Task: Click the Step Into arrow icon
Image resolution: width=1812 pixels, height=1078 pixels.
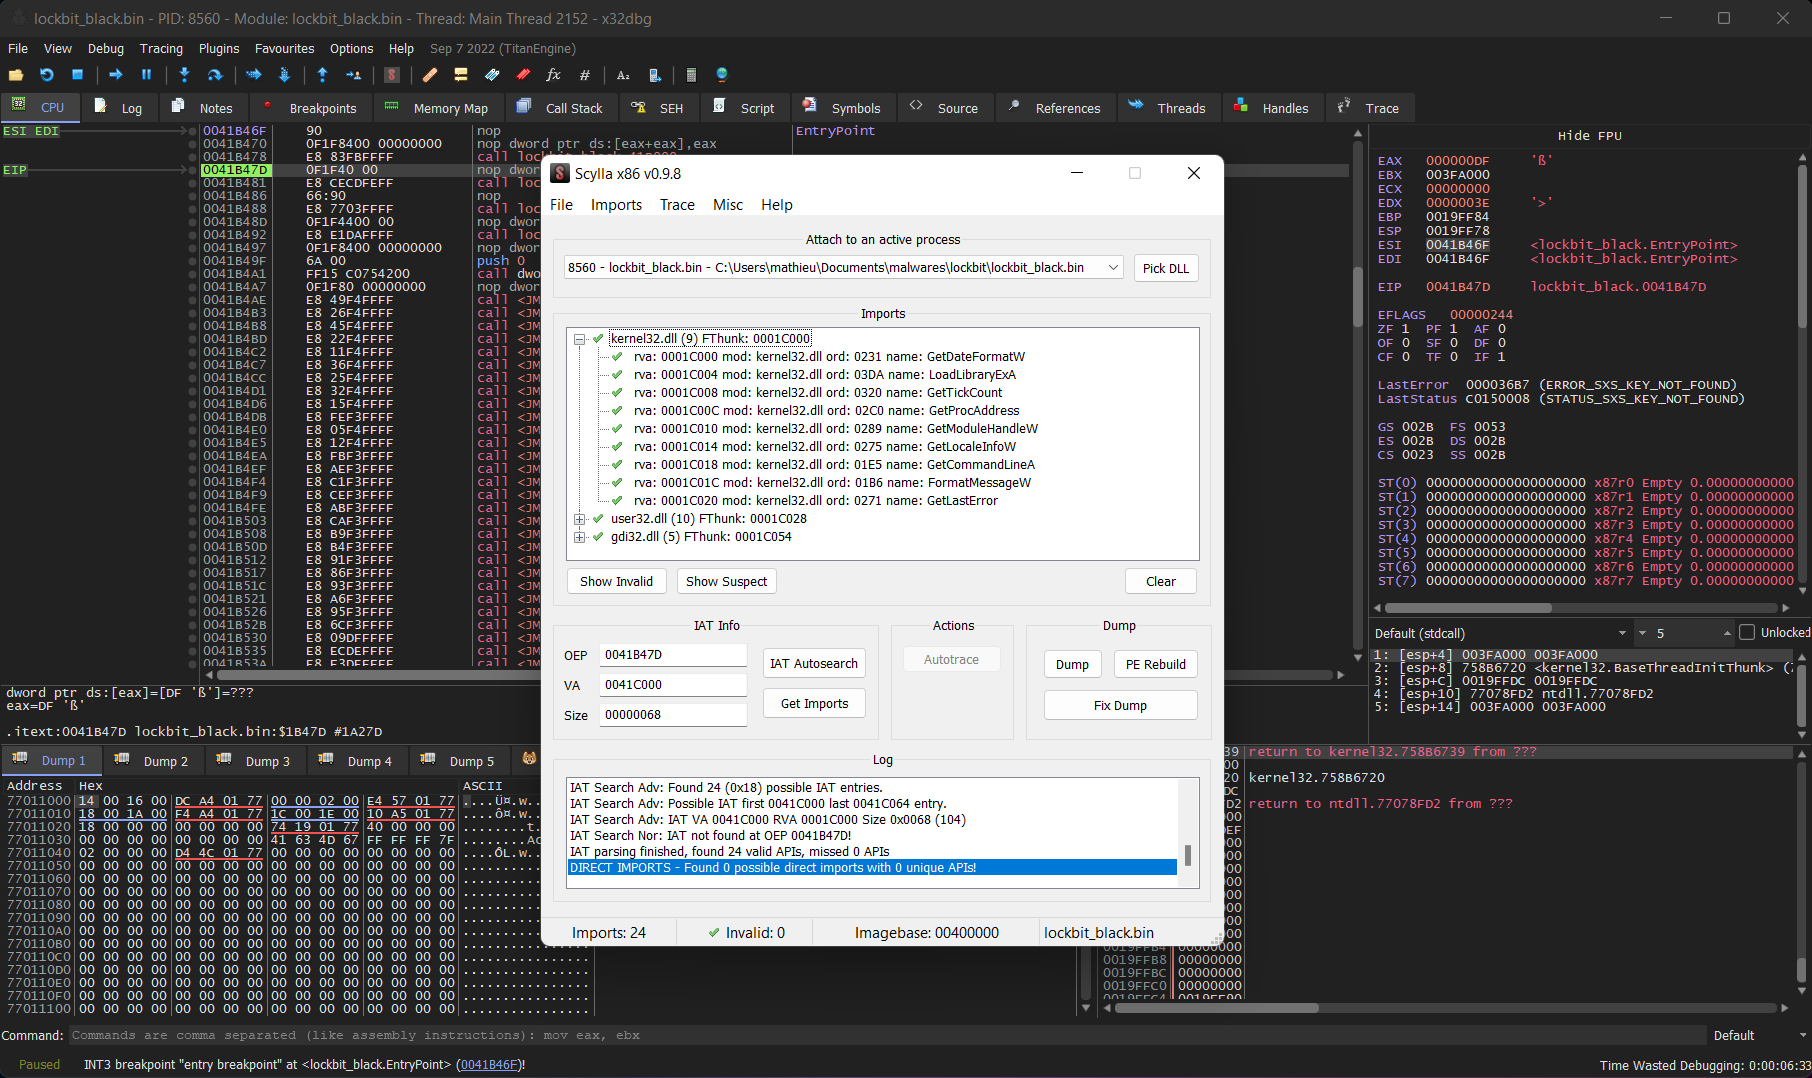Action: (x=184, y=75)
